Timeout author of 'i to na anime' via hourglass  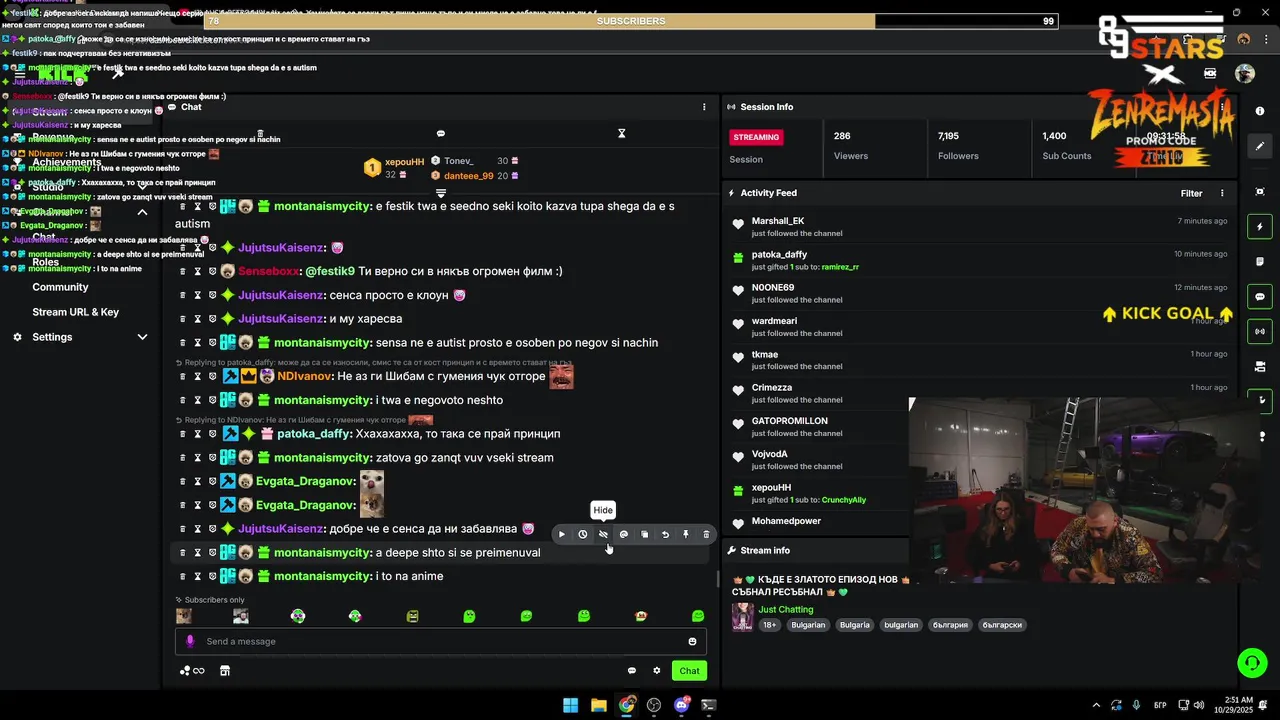(x=197, y=577)
